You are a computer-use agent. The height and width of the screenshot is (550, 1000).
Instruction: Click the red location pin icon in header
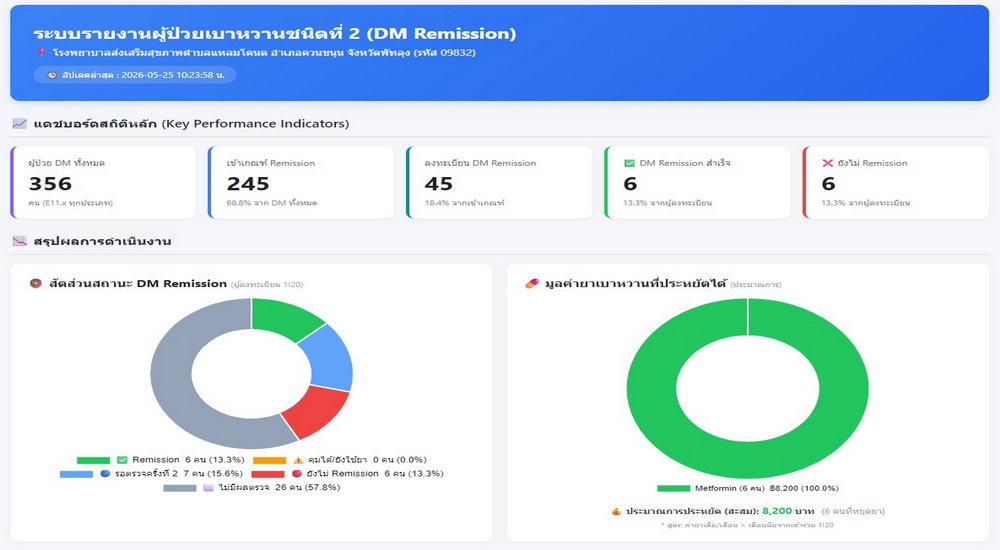pyautogui.click(x=41, y=52)
